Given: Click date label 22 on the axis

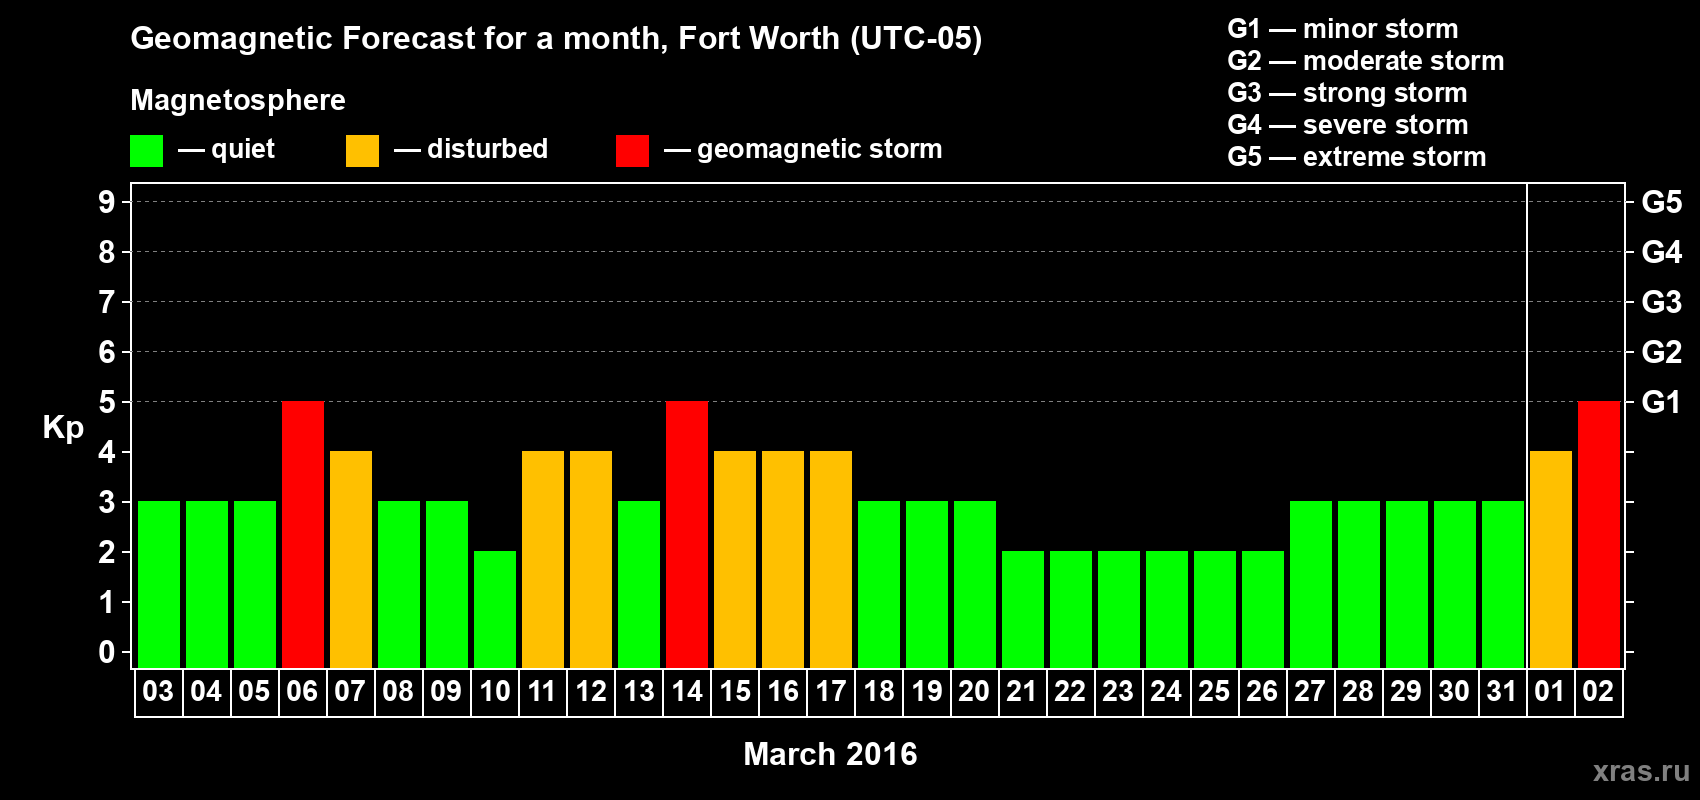Looking at the screenshot, I should point(1070,692).
